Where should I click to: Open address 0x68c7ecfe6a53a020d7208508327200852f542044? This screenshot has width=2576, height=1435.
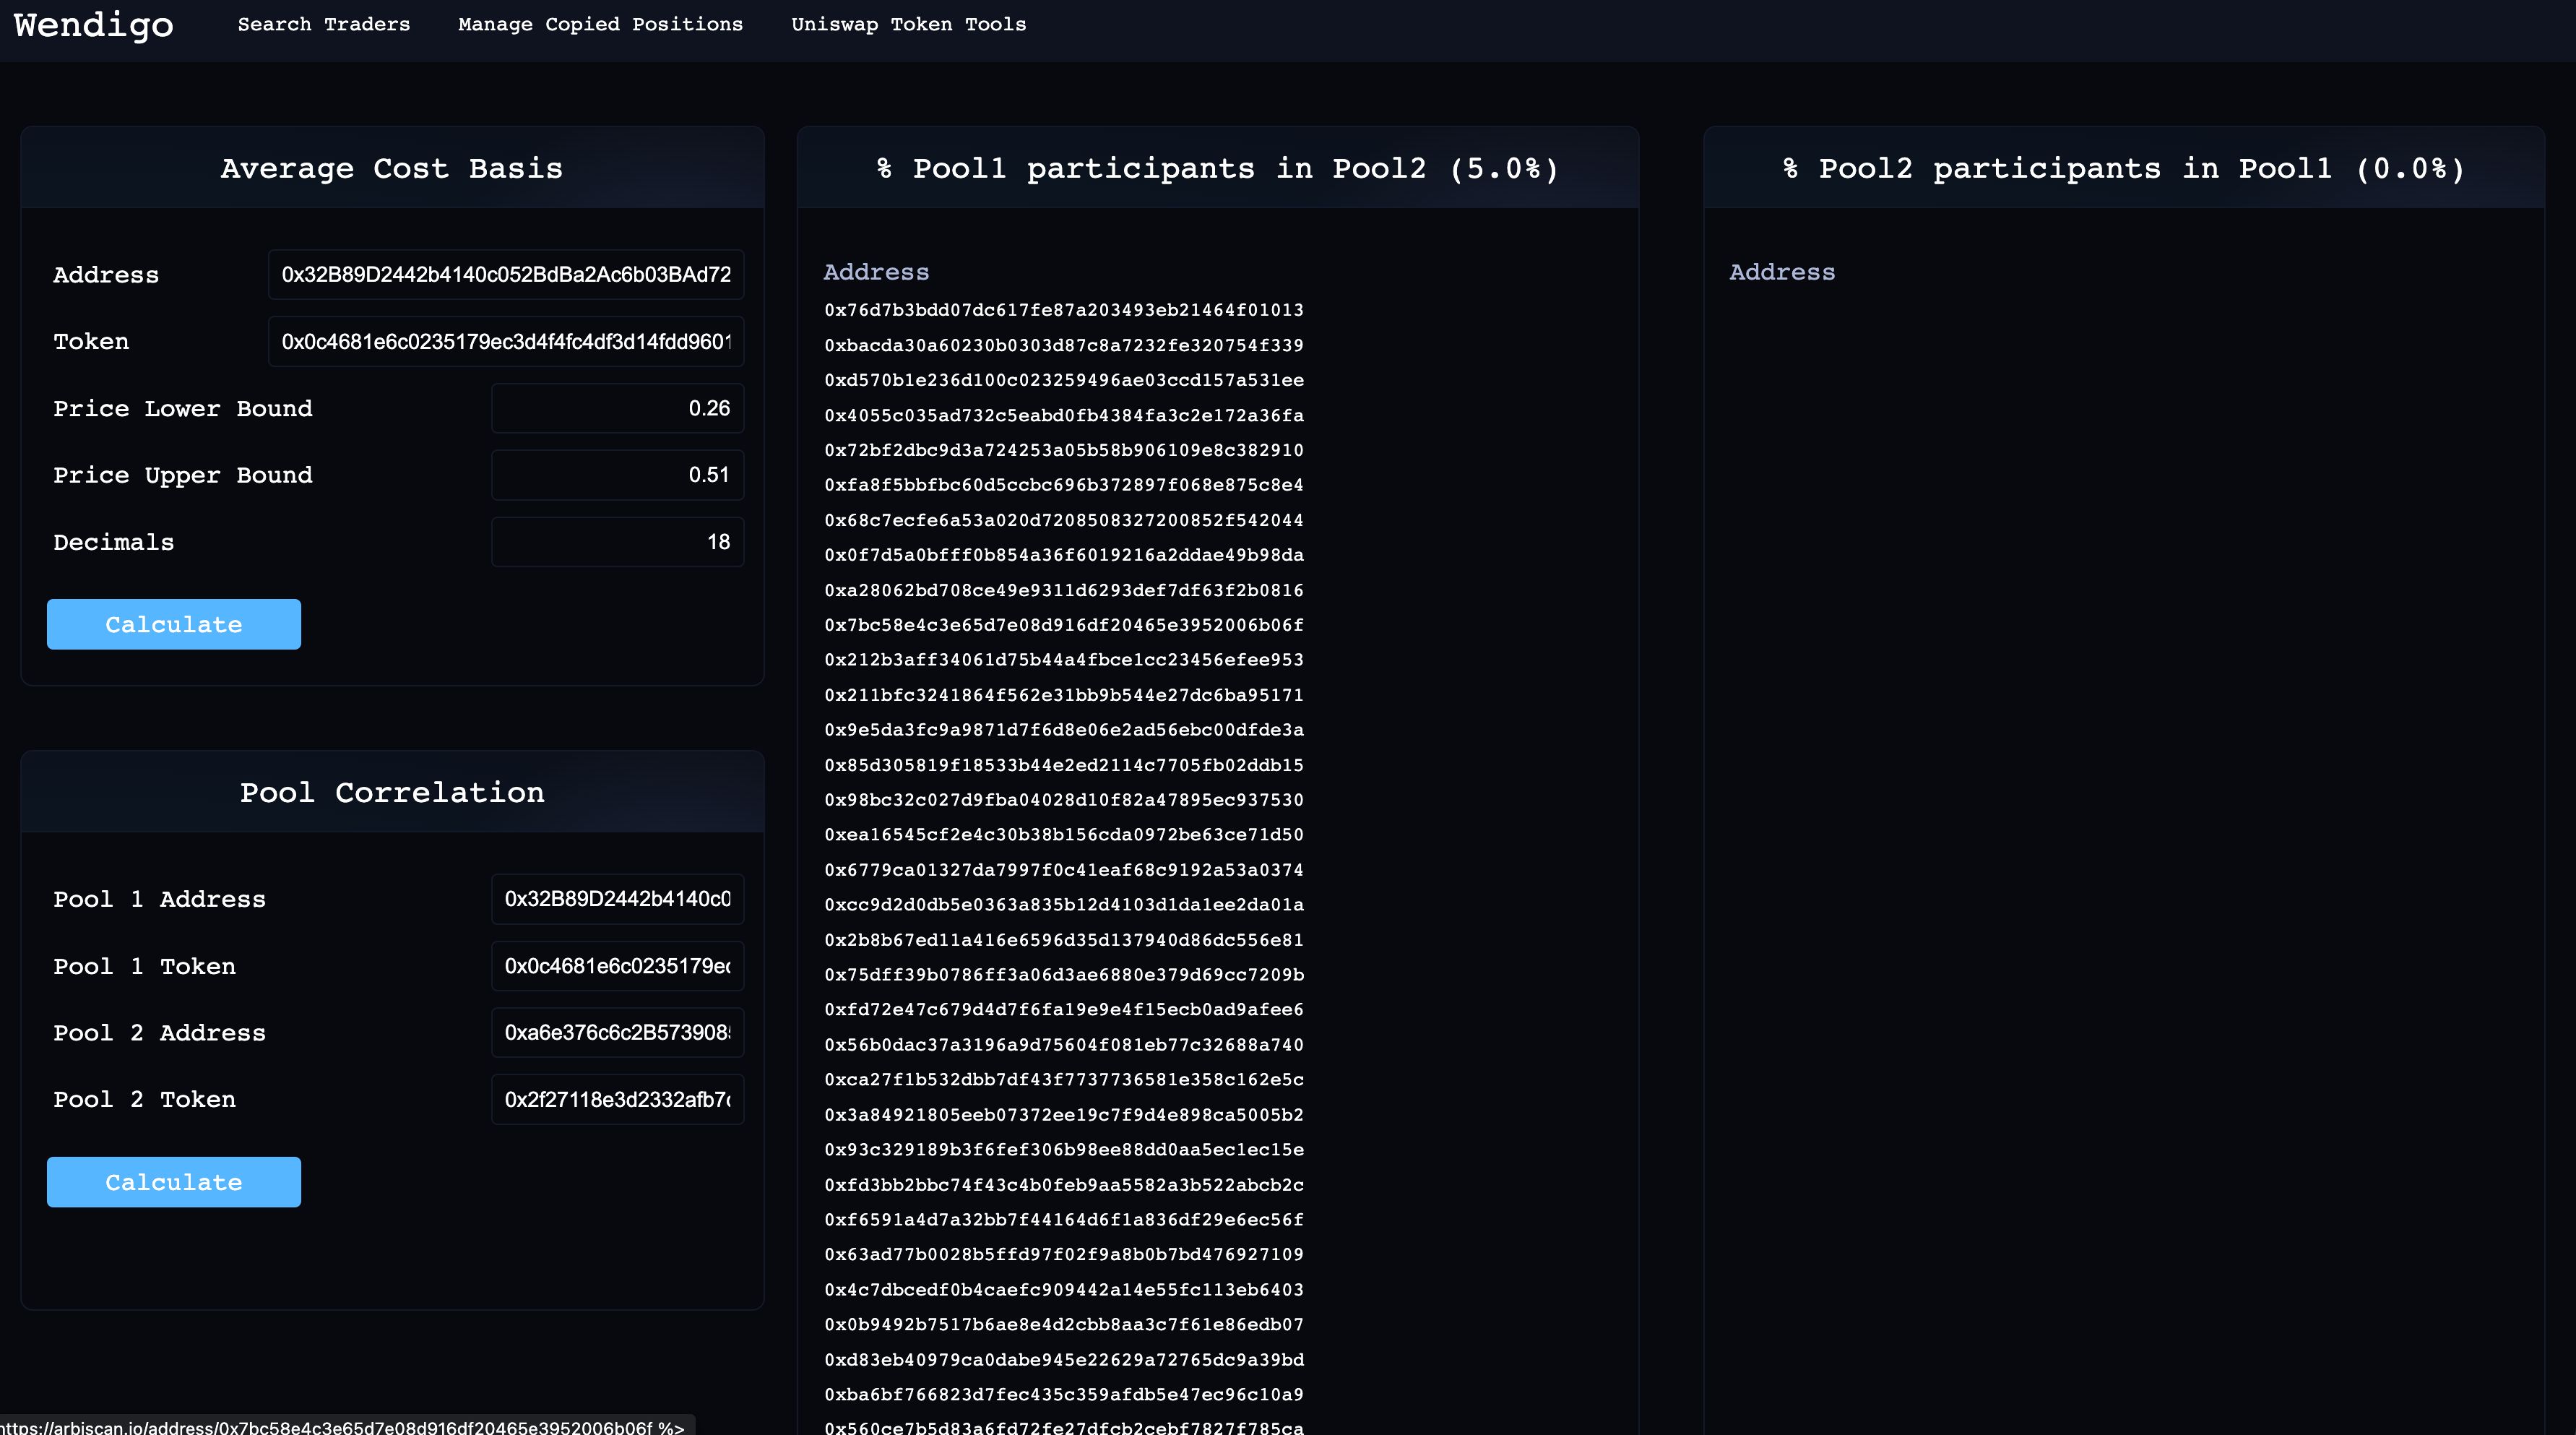coord(1064,520)
